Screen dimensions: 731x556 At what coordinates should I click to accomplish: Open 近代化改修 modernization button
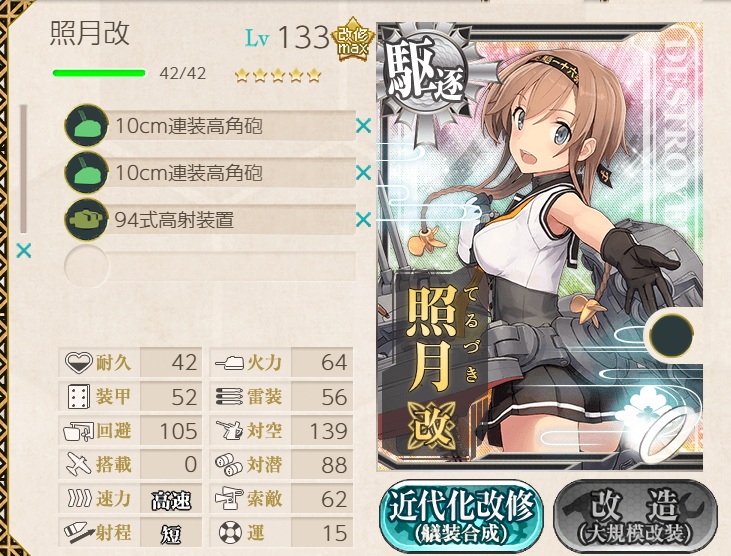pos(462,516)
